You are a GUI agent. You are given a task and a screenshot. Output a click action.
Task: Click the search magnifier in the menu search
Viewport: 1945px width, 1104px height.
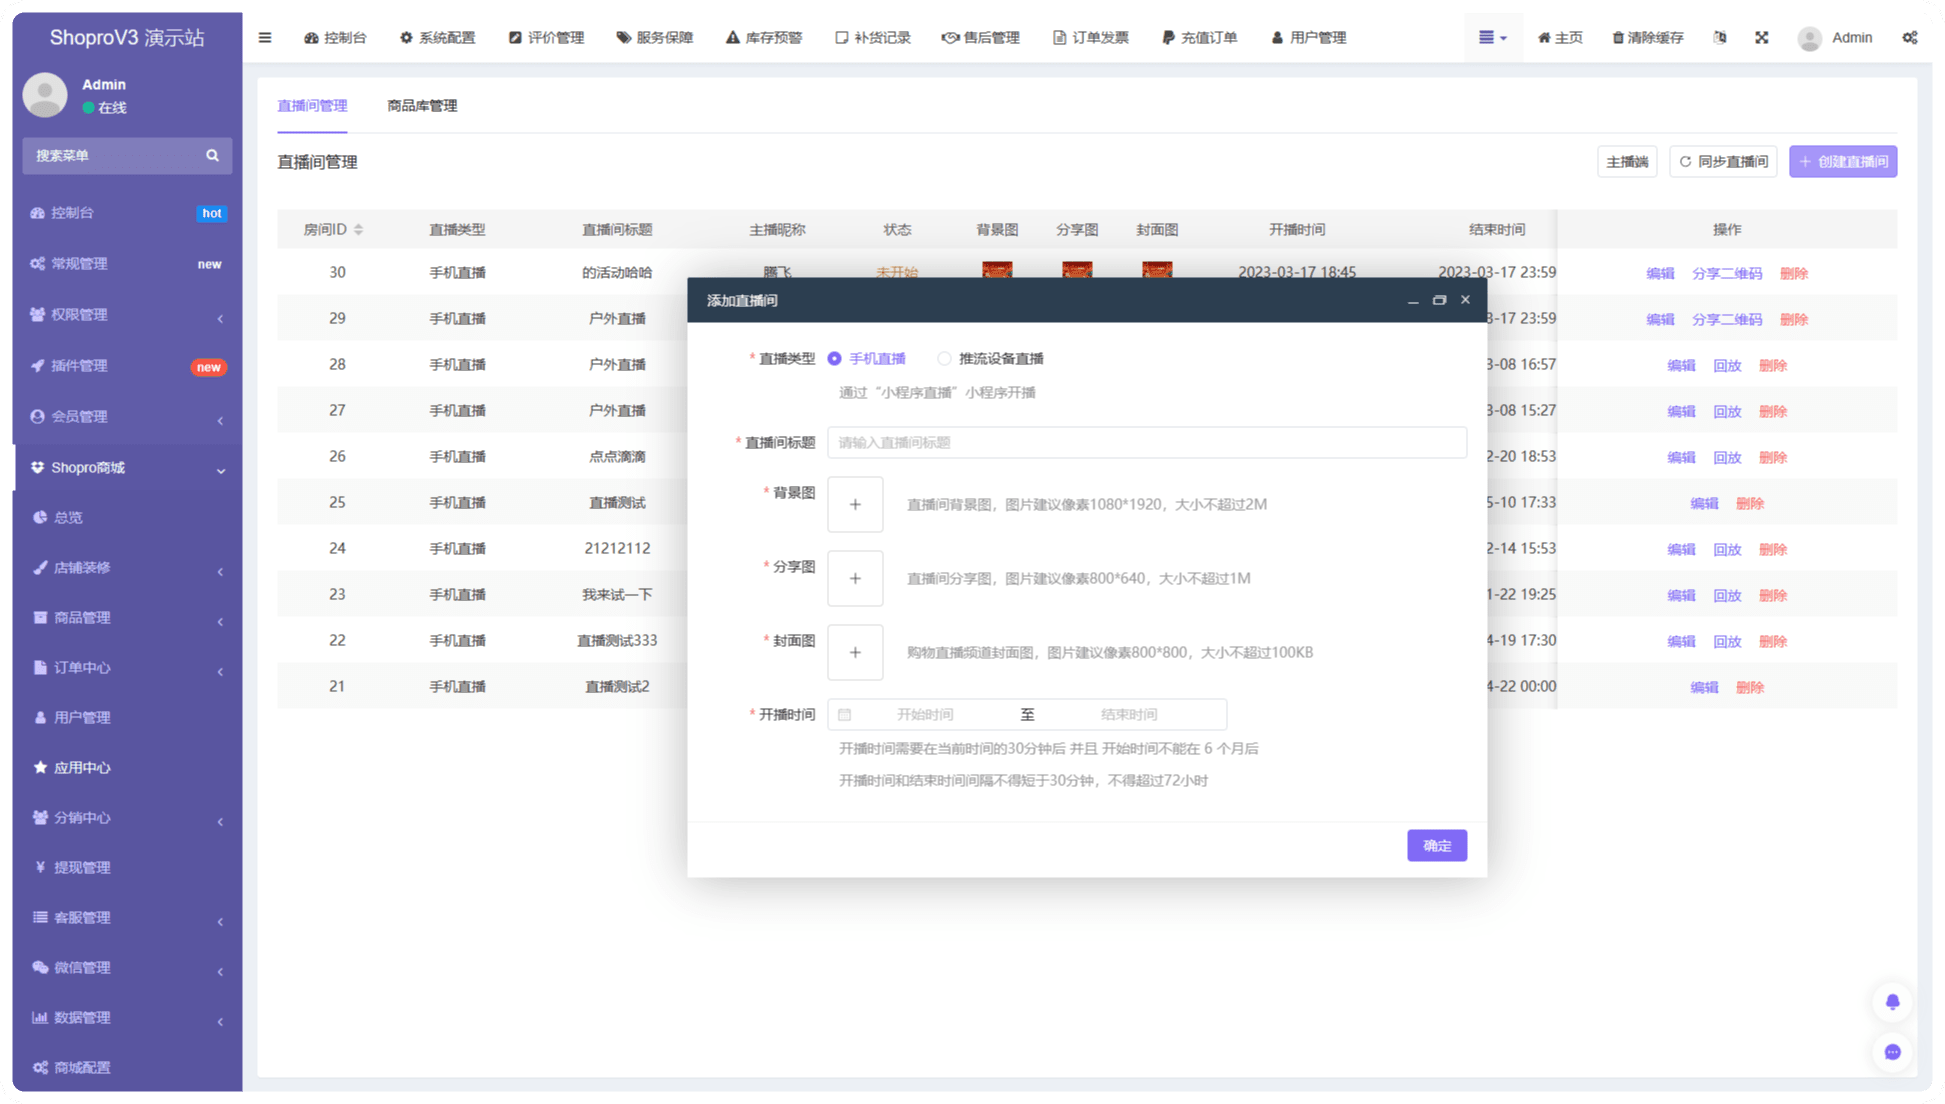(212, 156)
